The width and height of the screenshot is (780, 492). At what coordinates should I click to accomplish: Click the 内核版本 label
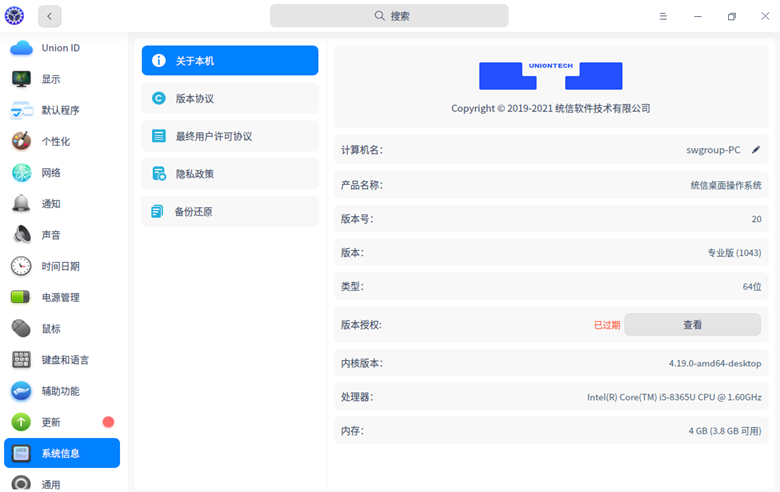tap(362, 363)
